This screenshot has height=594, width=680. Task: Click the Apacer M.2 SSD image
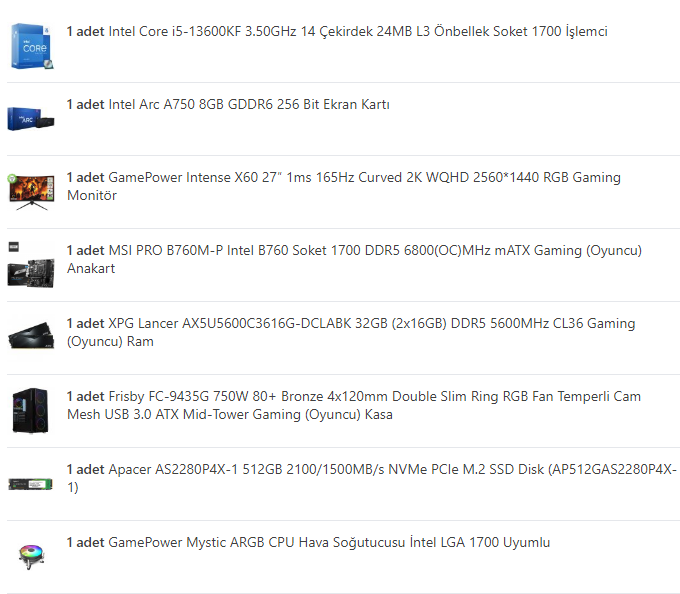31,483
